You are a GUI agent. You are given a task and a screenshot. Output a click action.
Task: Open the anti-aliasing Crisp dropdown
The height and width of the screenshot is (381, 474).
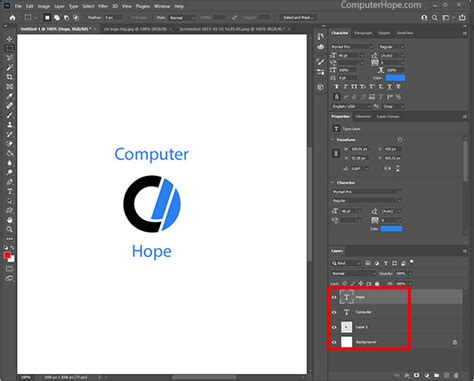[393, 106]
